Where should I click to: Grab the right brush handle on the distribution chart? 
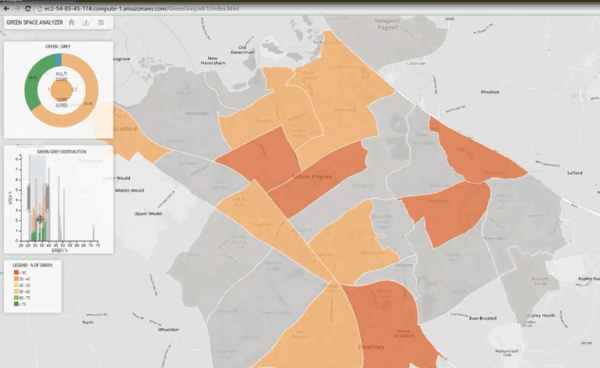(x=47, y=197)
